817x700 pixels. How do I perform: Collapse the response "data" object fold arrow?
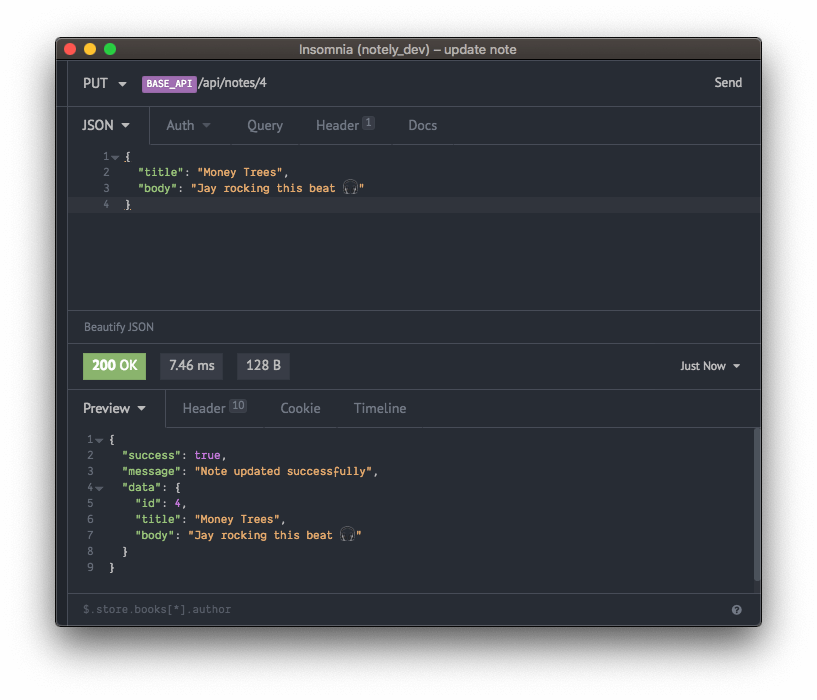[x=98, y=488]
